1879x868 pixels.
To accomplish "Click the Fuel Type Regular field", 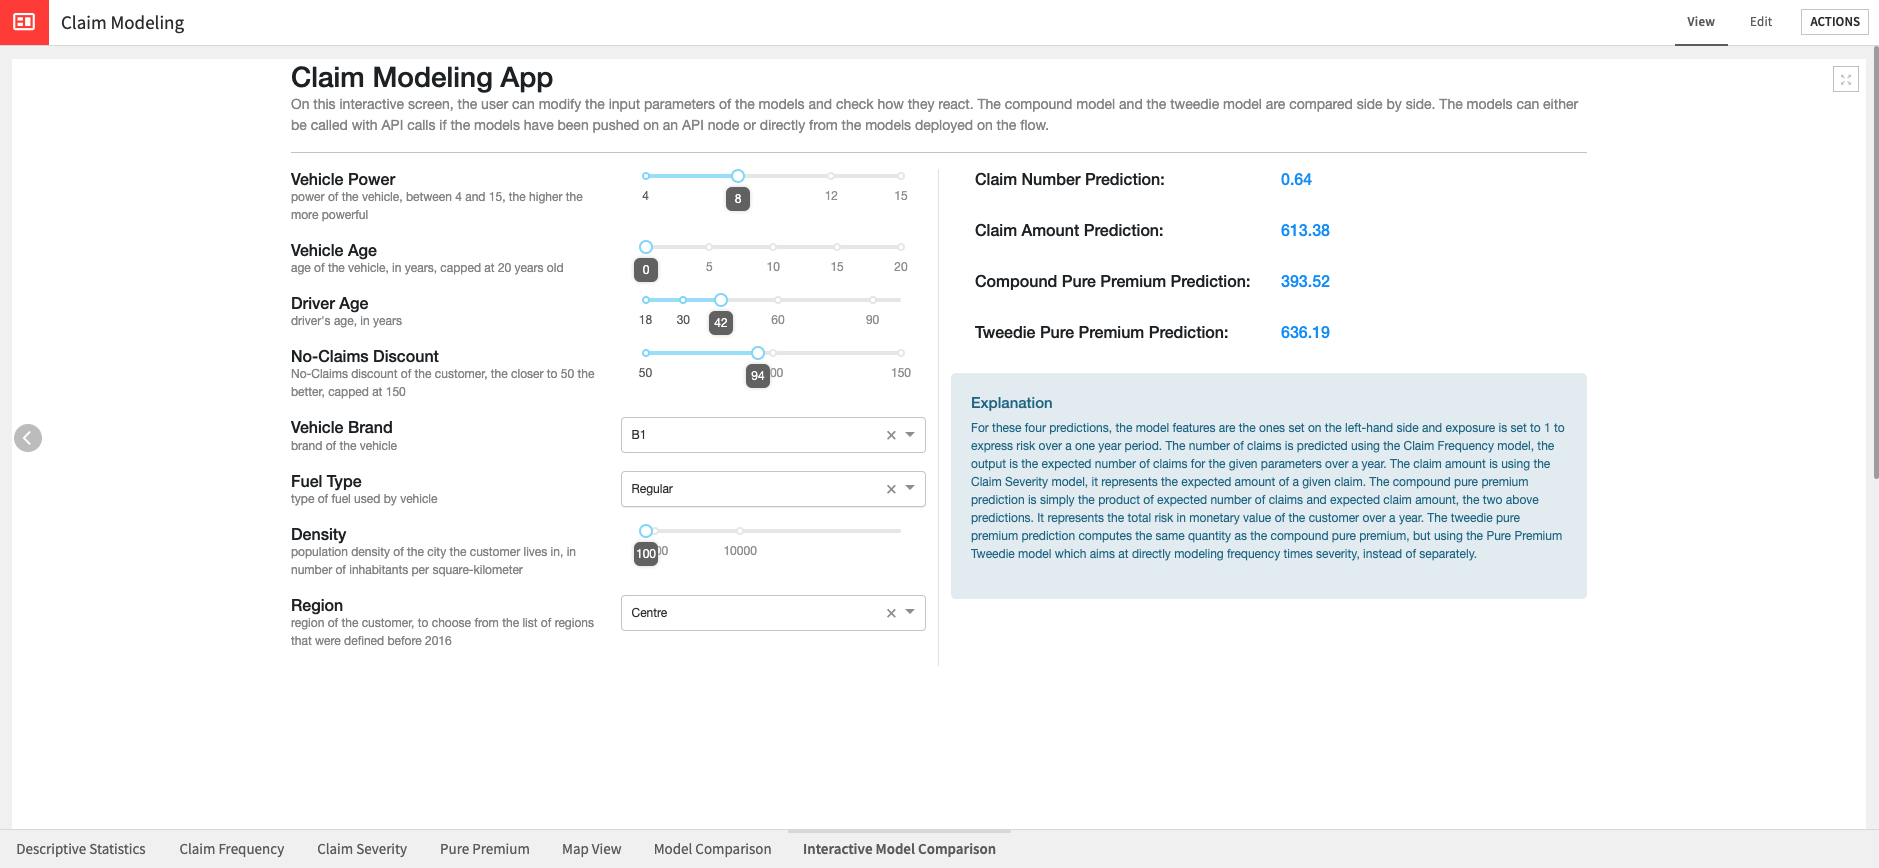I will click(x=773, y=489).
